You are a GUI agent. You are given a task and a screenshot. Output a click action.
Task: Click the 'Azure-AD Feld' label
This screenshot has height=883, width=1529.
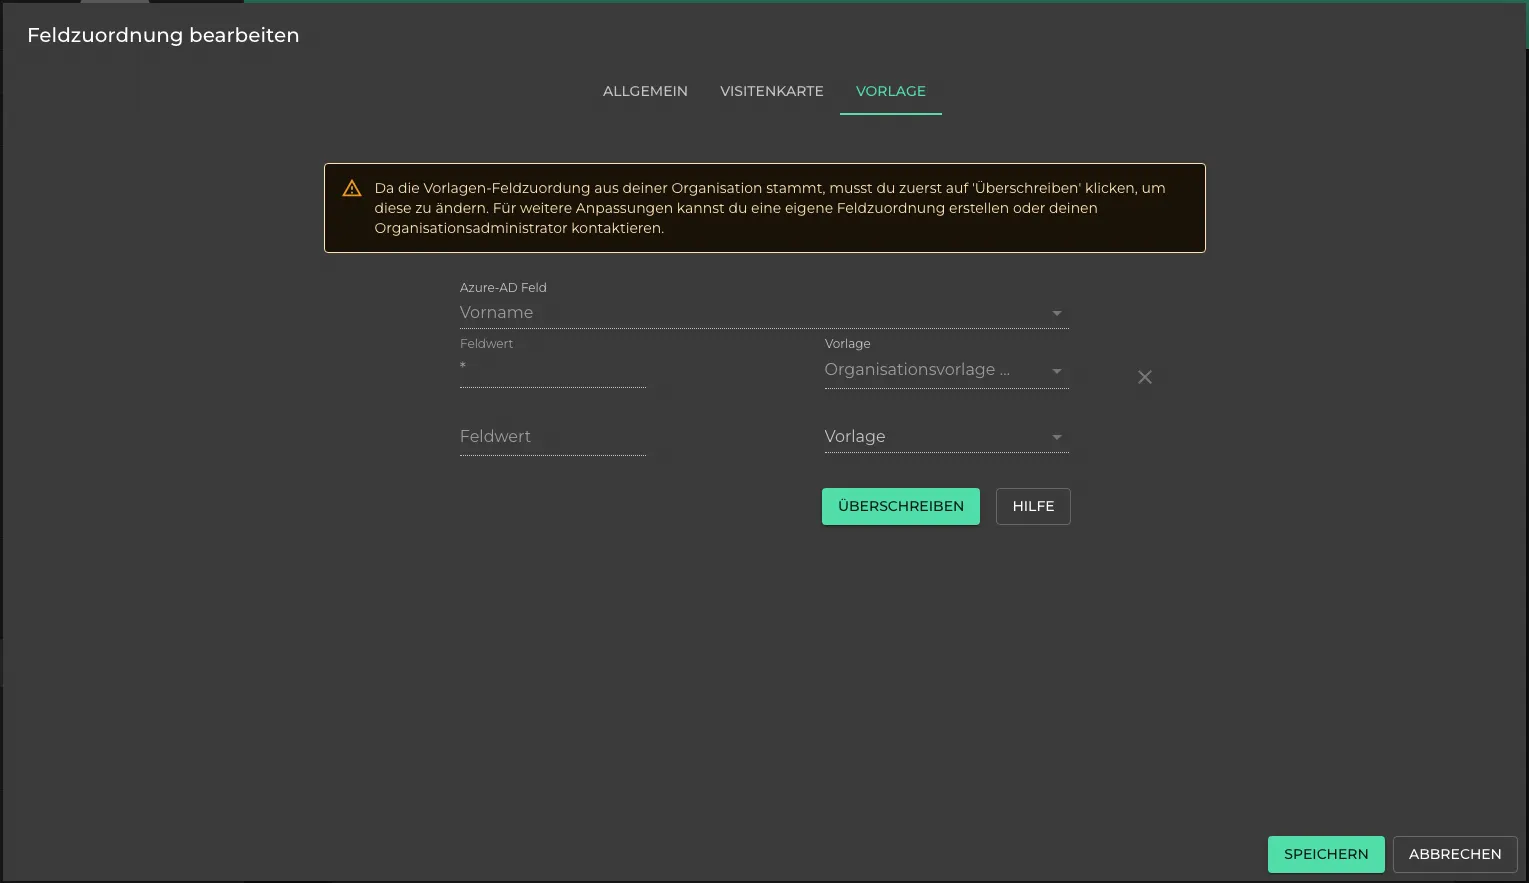503,287
